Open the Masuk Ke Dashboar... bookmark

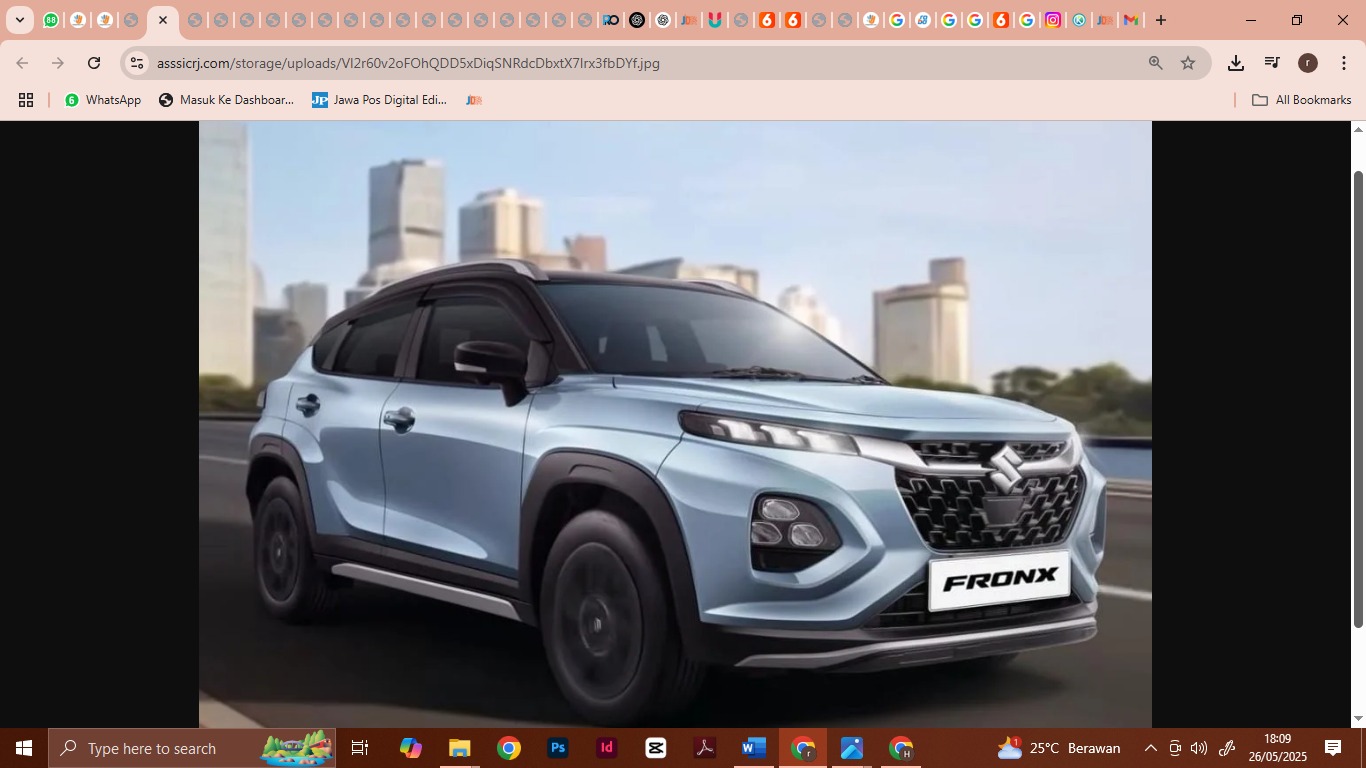[226, 100]
